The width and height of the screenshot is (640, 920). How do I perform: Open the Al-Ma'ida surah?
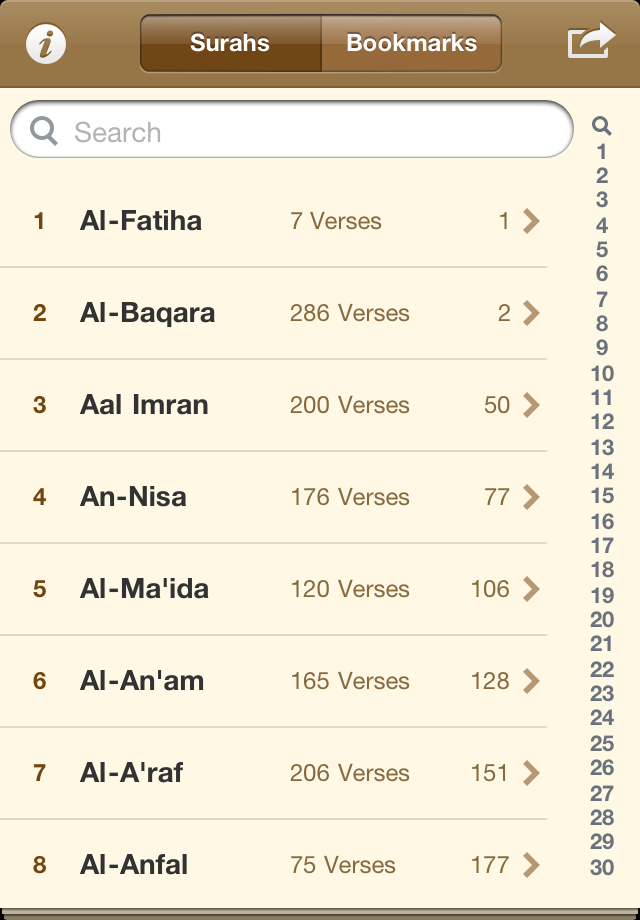(144, 589)
